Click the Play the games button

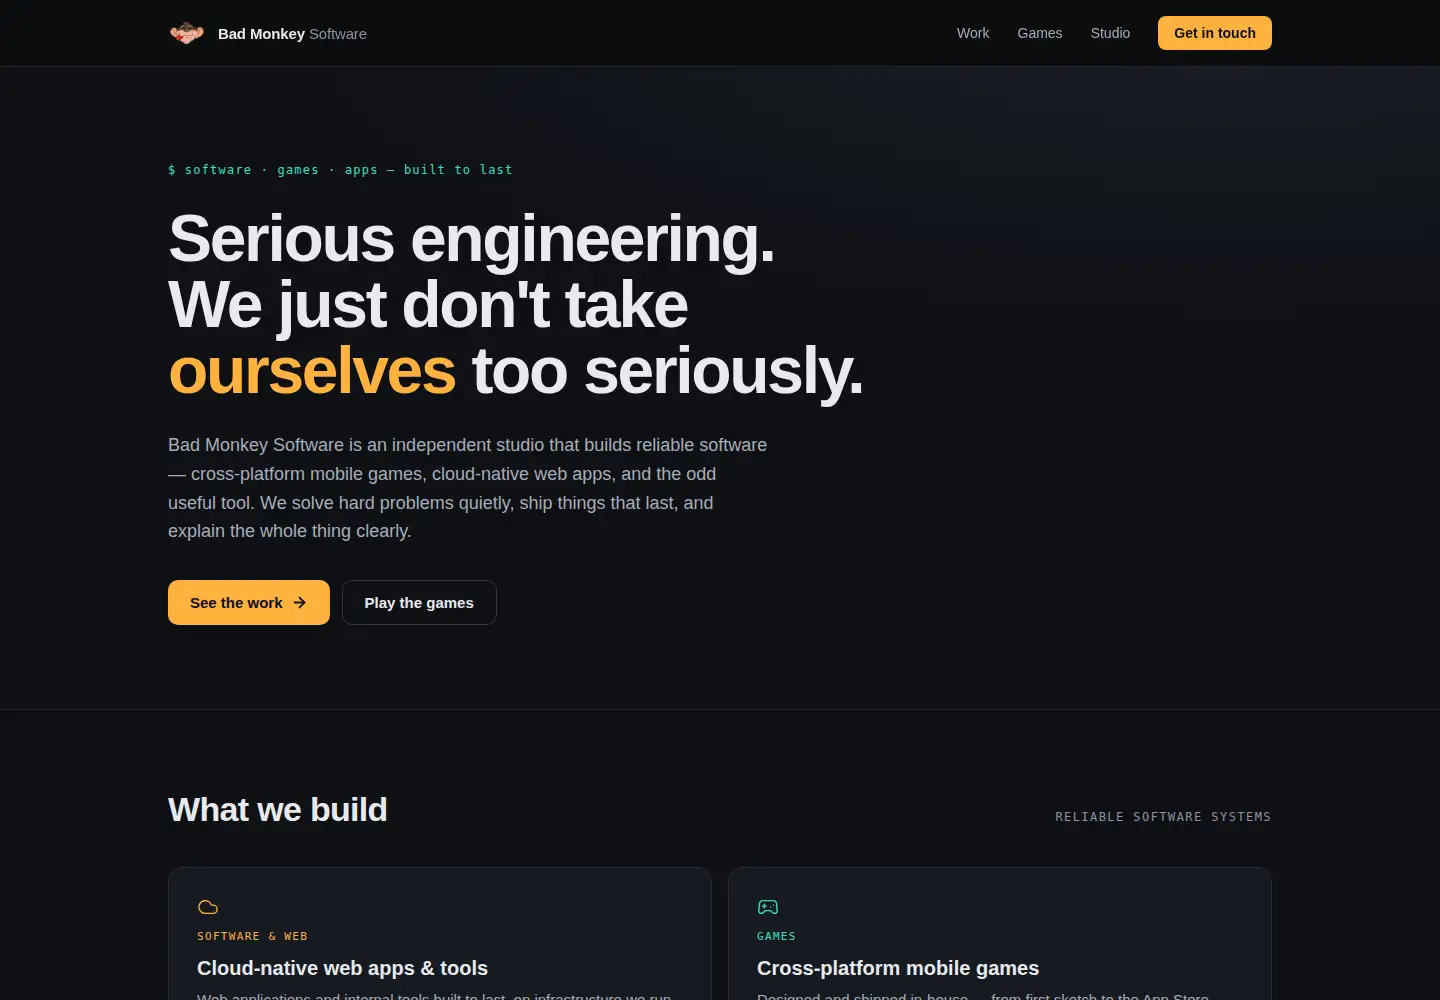(419, 602)
